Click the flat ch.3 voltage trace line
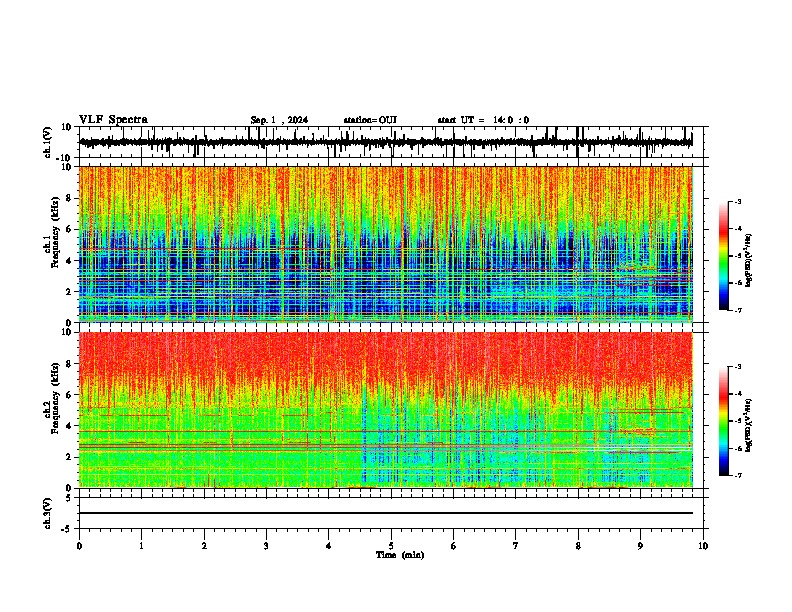 coord(386,513)
